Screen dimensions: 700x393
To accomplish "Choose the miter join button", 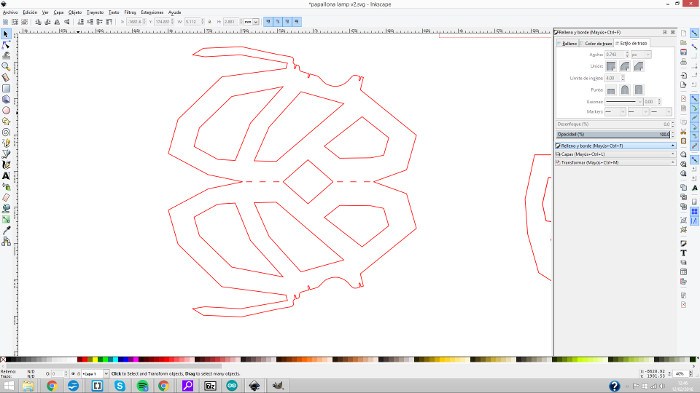I will click(611, 67).
